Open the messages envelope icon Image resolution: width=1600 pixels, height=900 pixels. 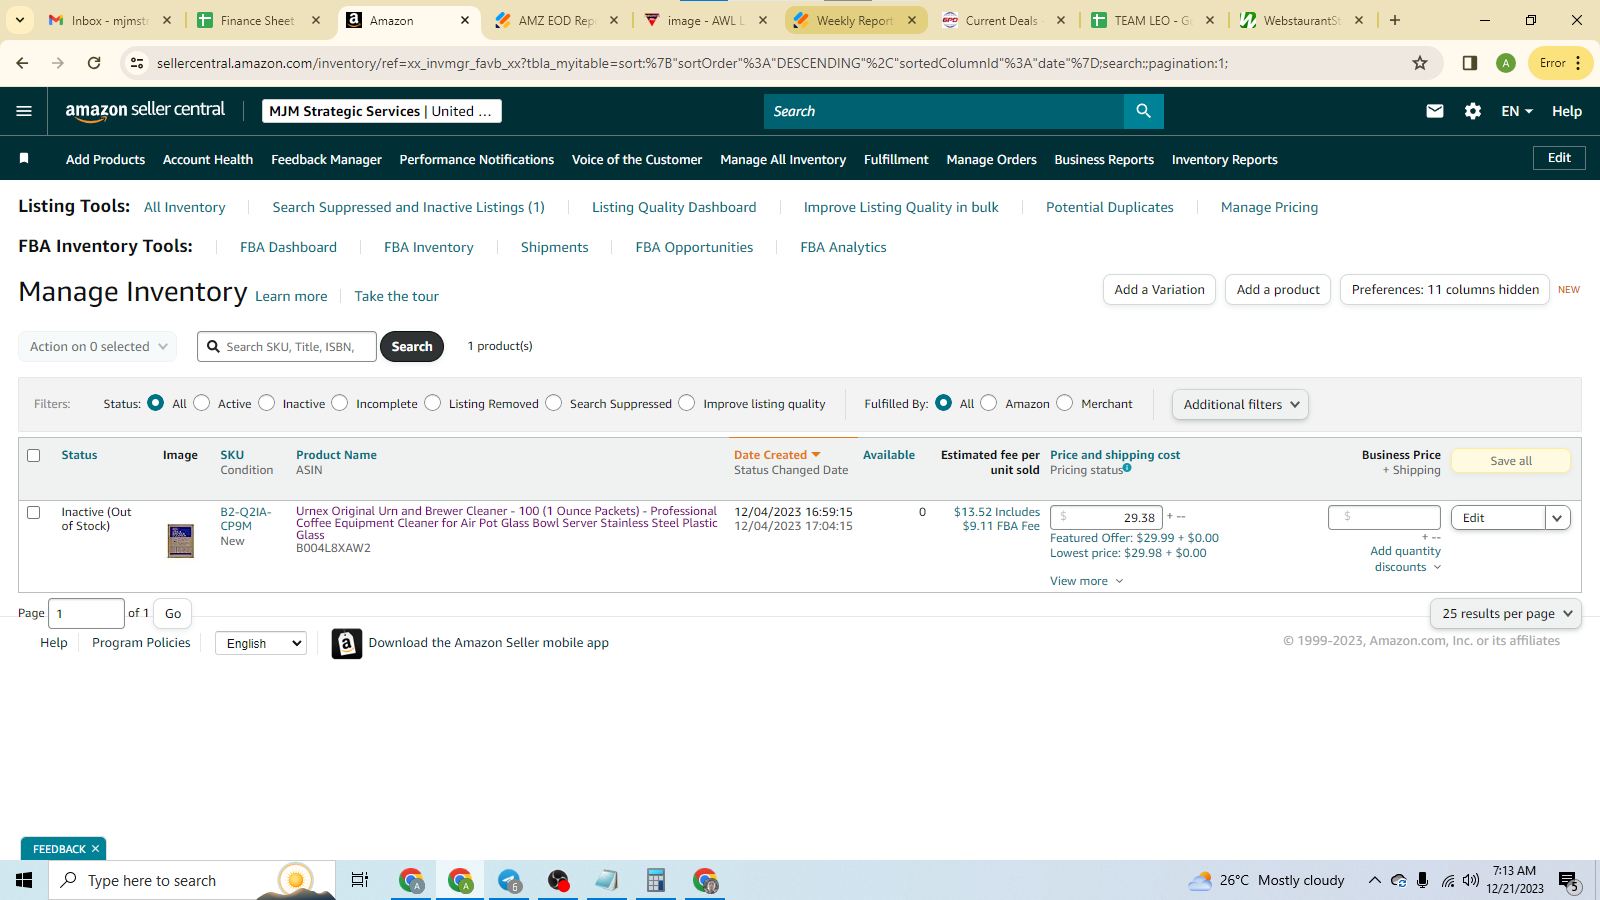click(1435, 111)
